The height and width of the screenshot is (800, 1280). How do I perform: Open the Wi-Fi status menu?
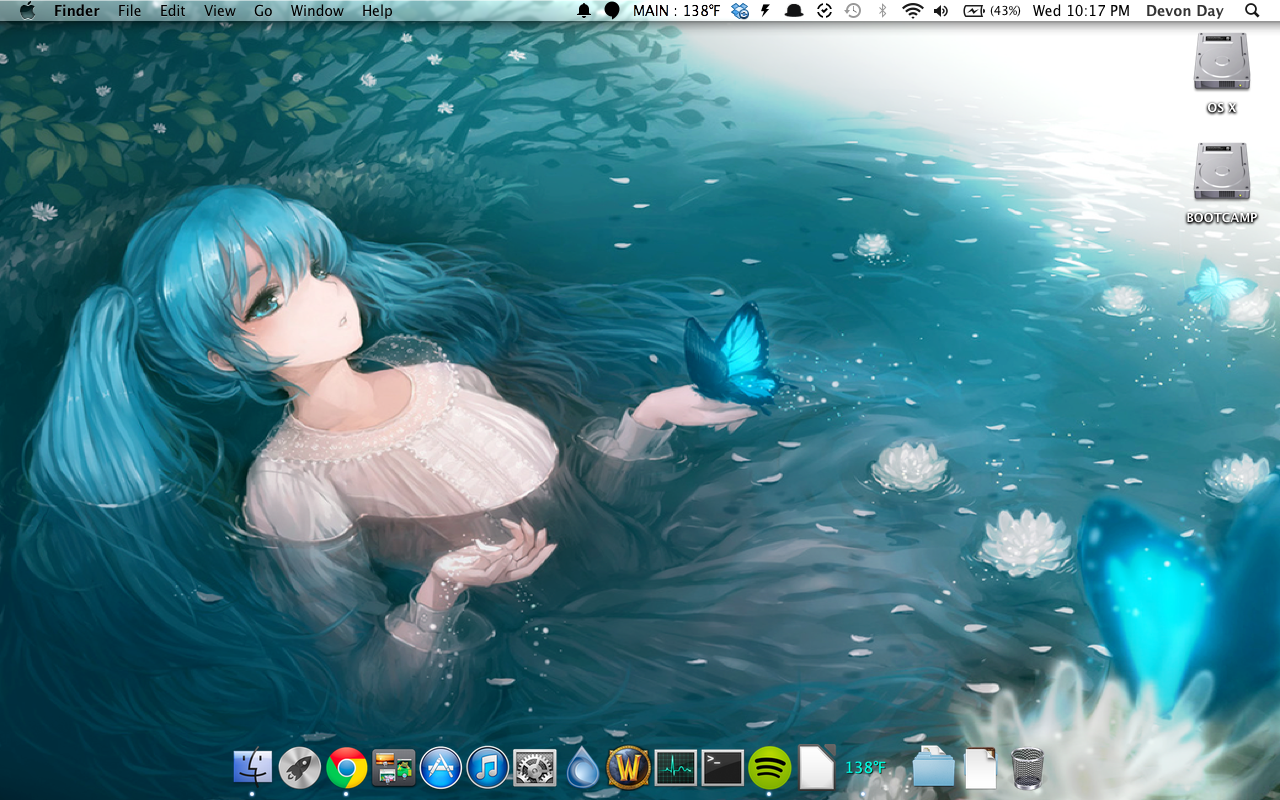point(912,11)
